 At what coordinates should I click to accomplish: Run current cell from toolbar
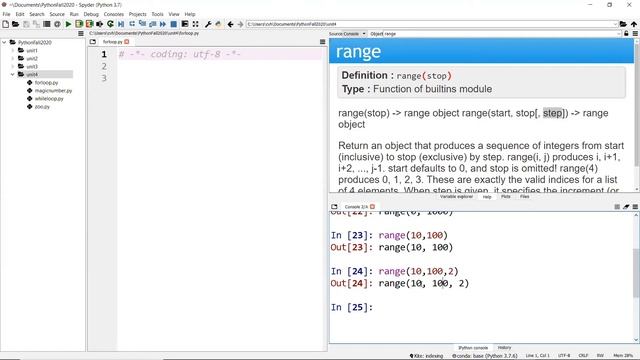[x=79, y=24]
